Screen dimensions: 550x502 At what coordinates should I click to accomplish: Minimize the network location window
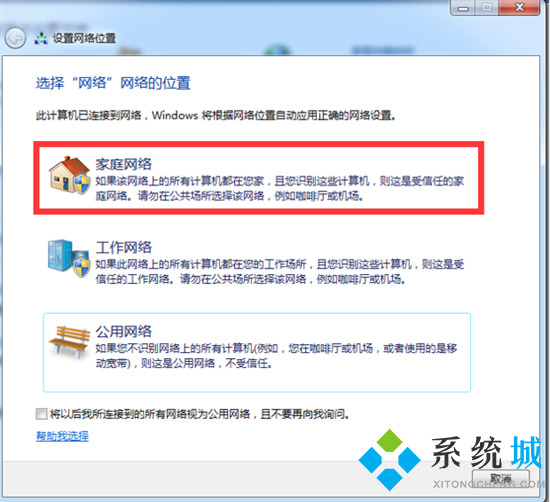[x=463, y=8]
